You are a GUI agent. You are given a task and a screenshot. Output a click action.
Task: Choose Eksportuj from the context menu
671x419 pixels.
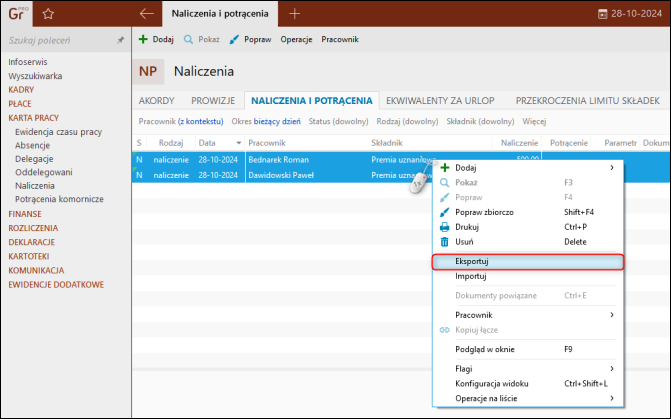tap(528, 262)
